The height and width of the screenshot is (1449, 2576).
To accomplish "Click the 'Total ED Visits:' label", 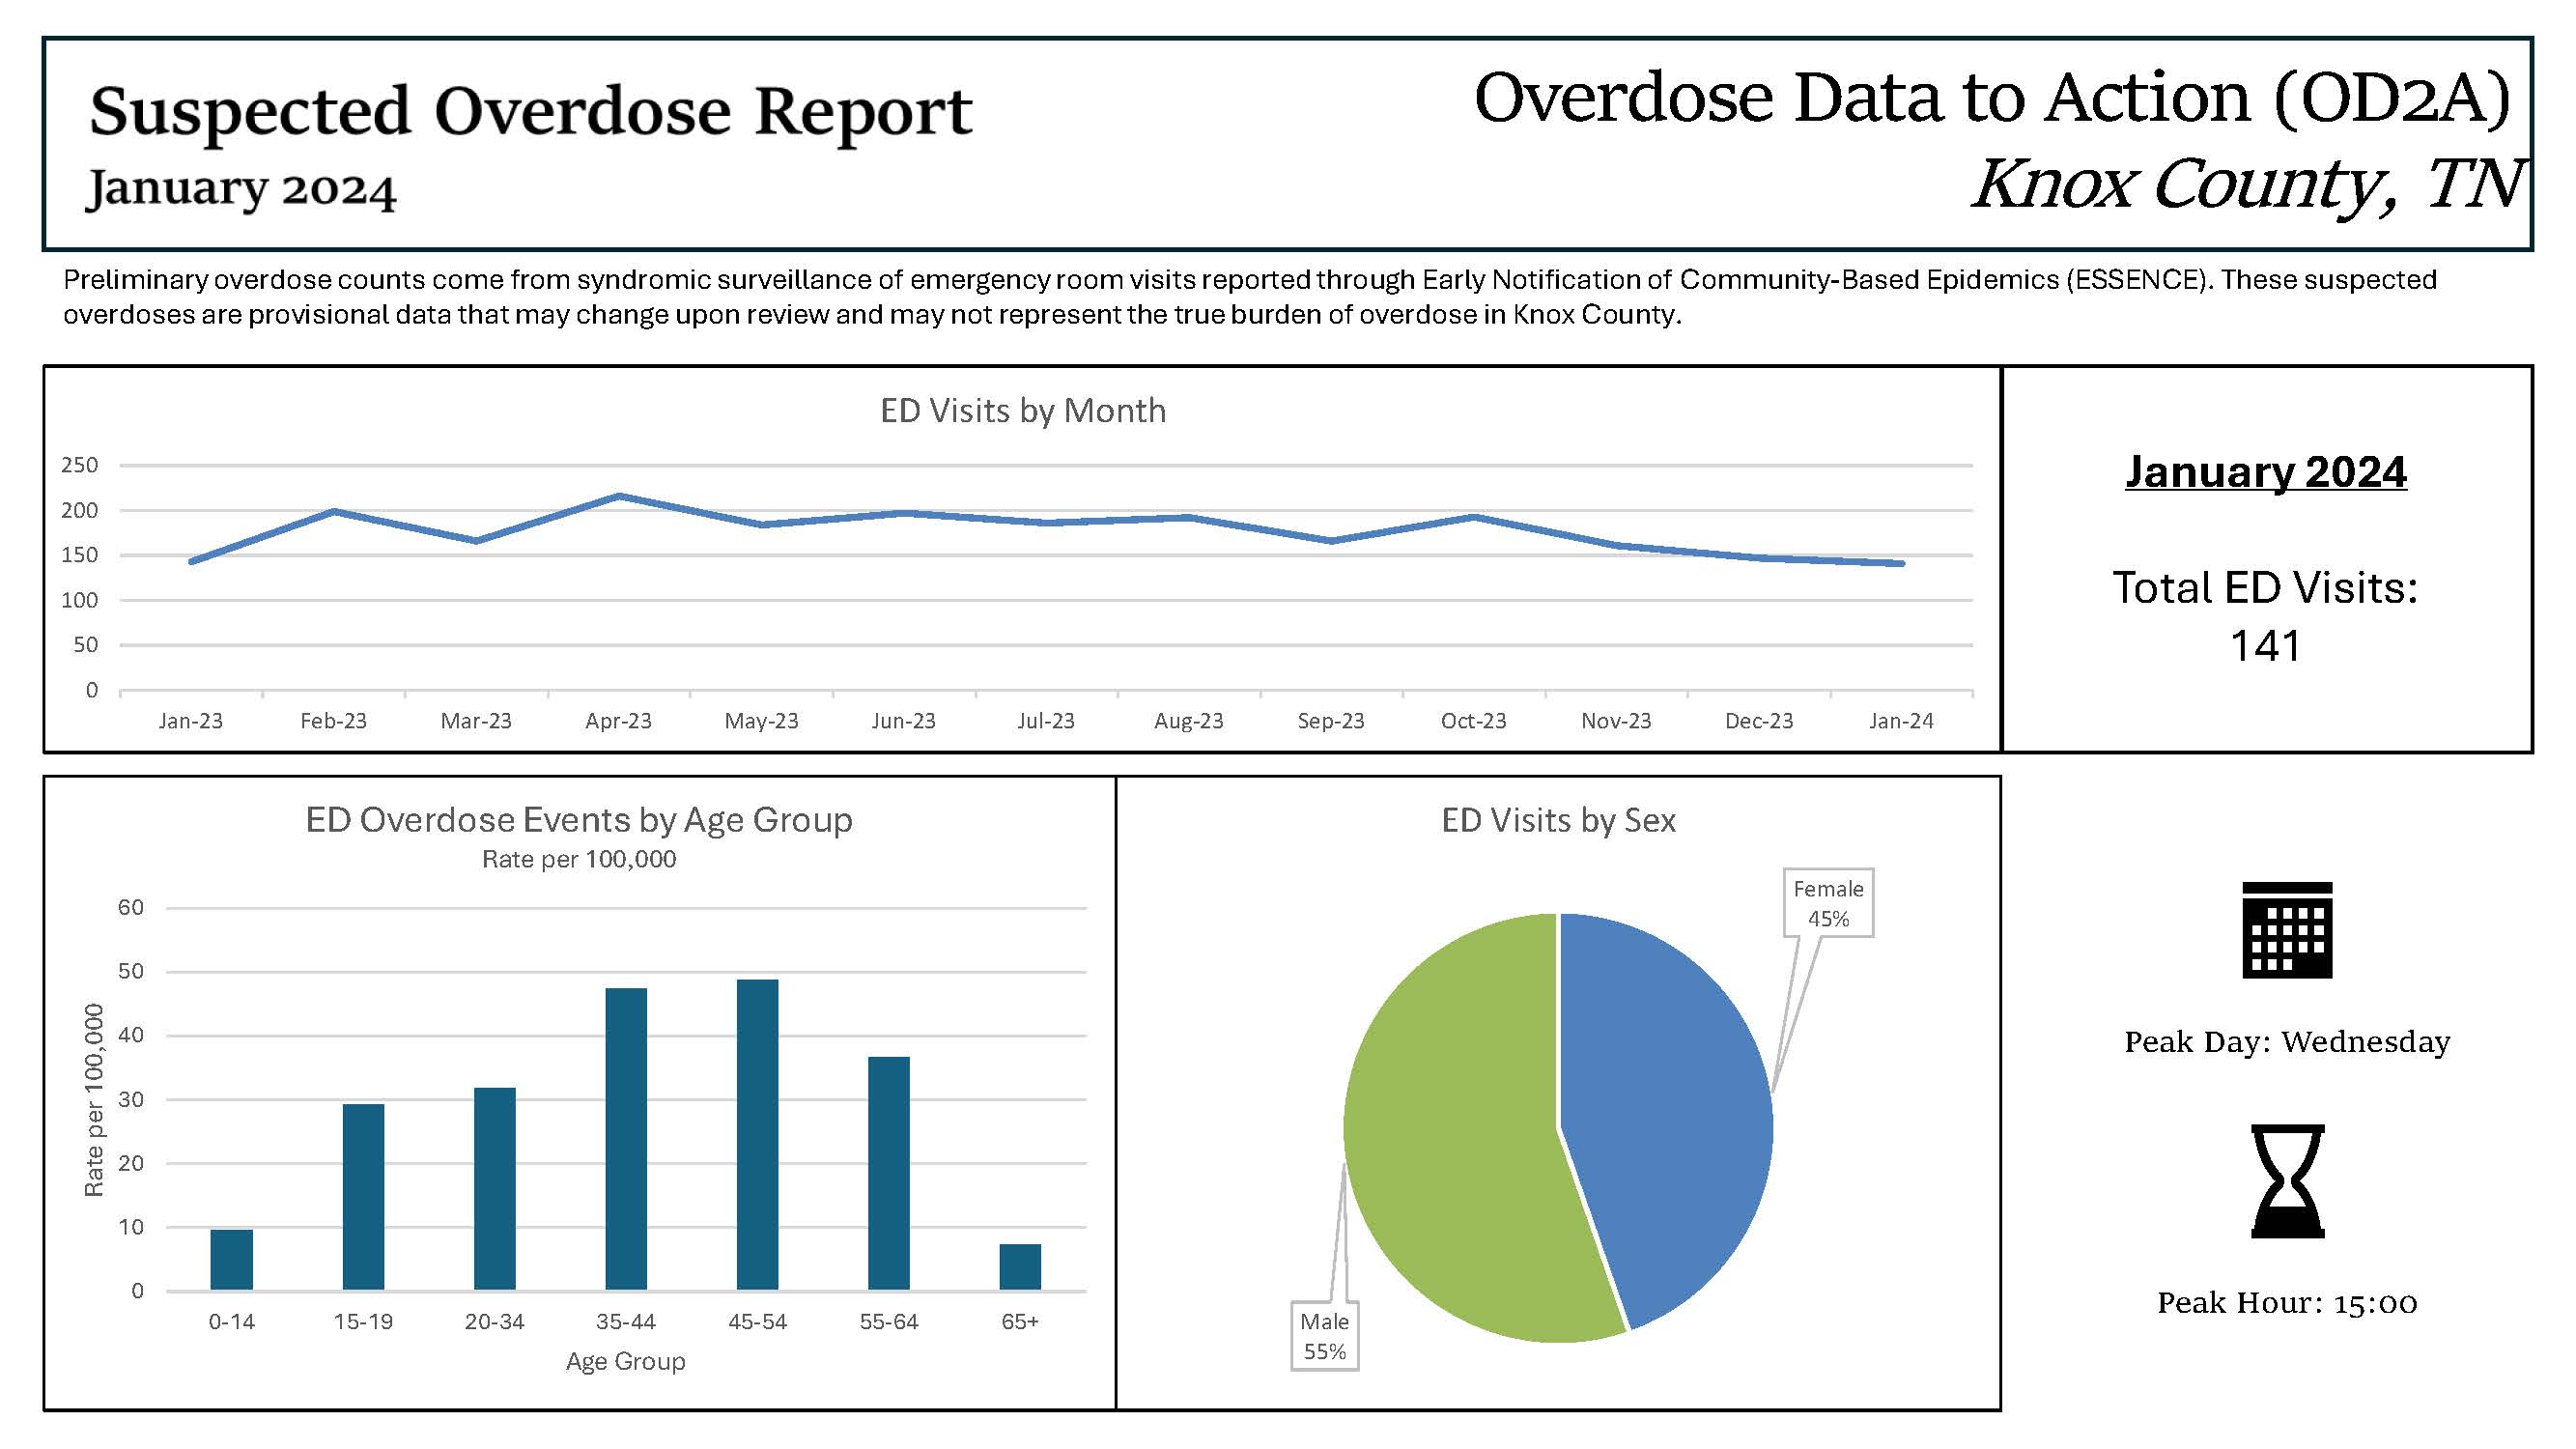I will pyautogui.click(x=2265, y=587).
